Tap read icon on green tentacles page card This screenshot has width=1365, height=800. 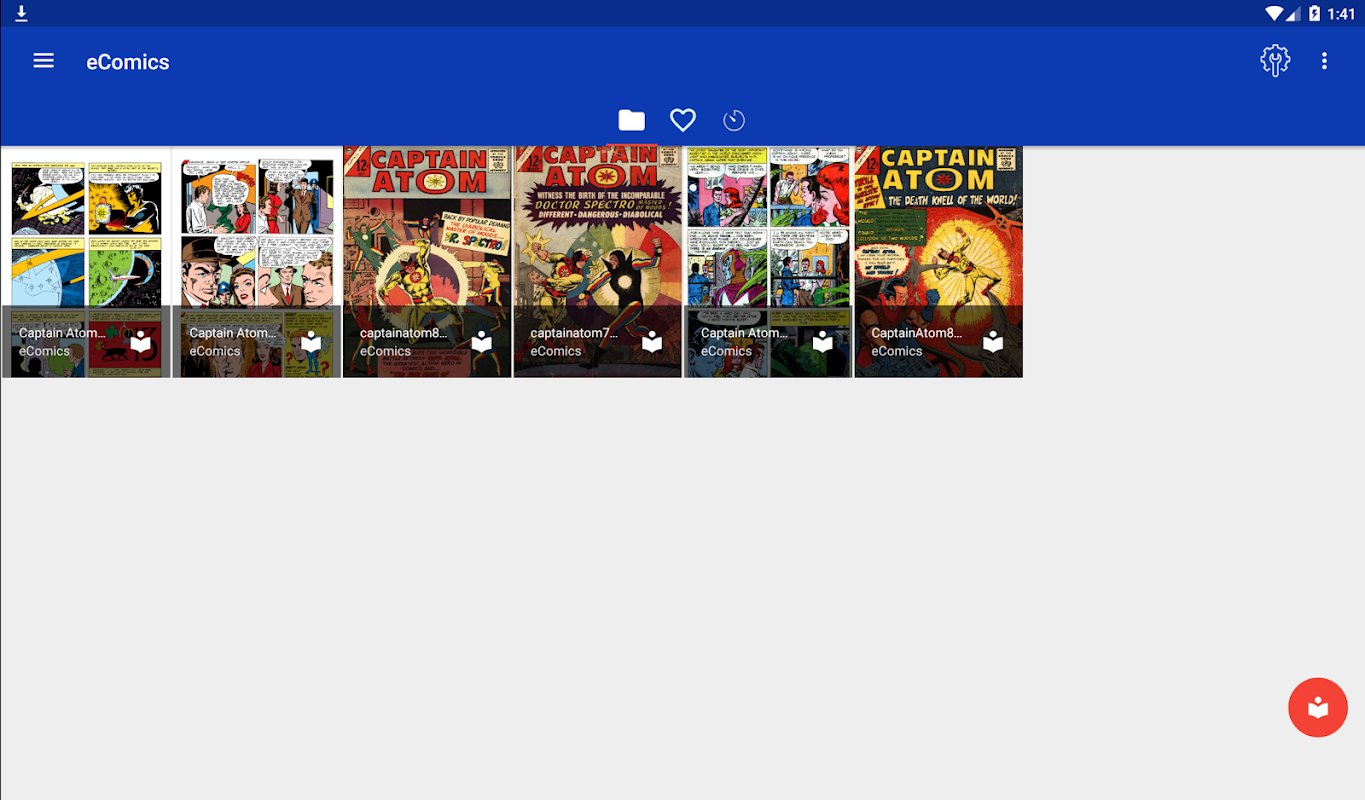(x=823, y=342)
